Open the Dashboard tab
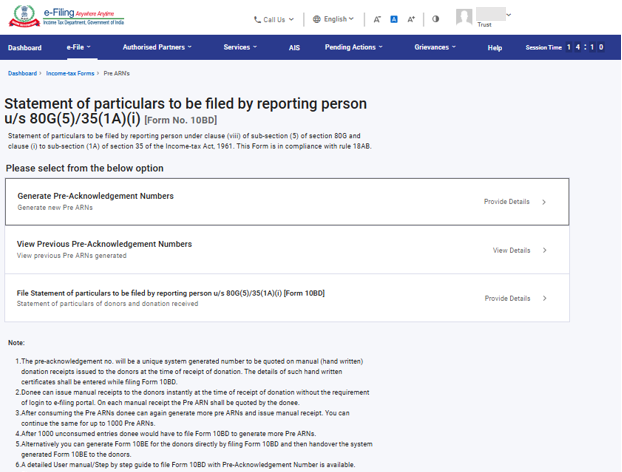 click(x=25, y=48)
